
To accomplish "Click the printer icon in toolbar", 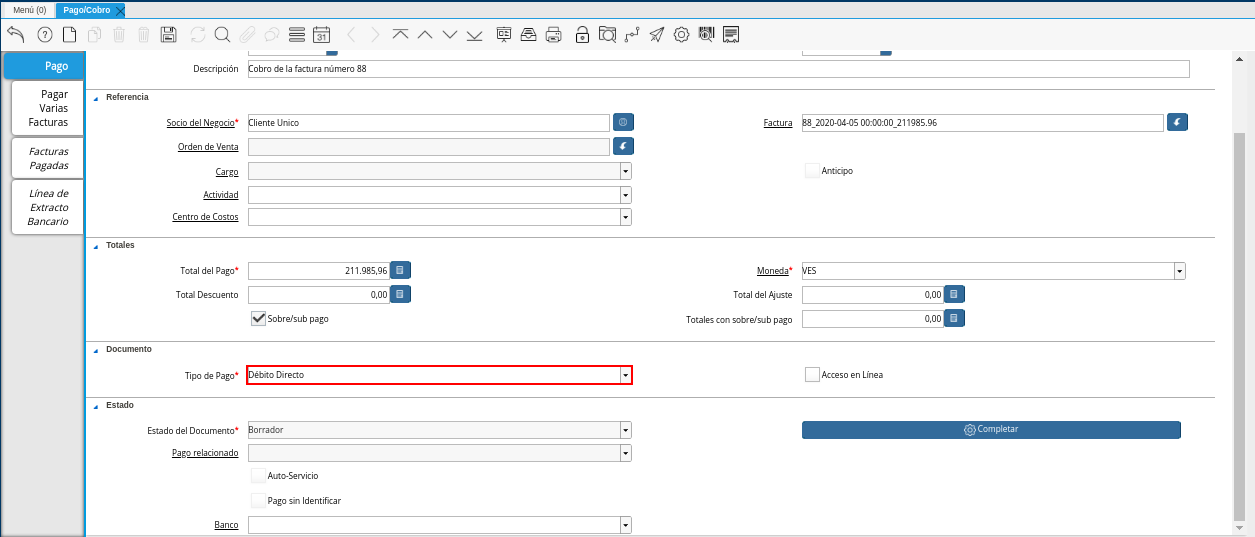I will (x=554, y=35).
